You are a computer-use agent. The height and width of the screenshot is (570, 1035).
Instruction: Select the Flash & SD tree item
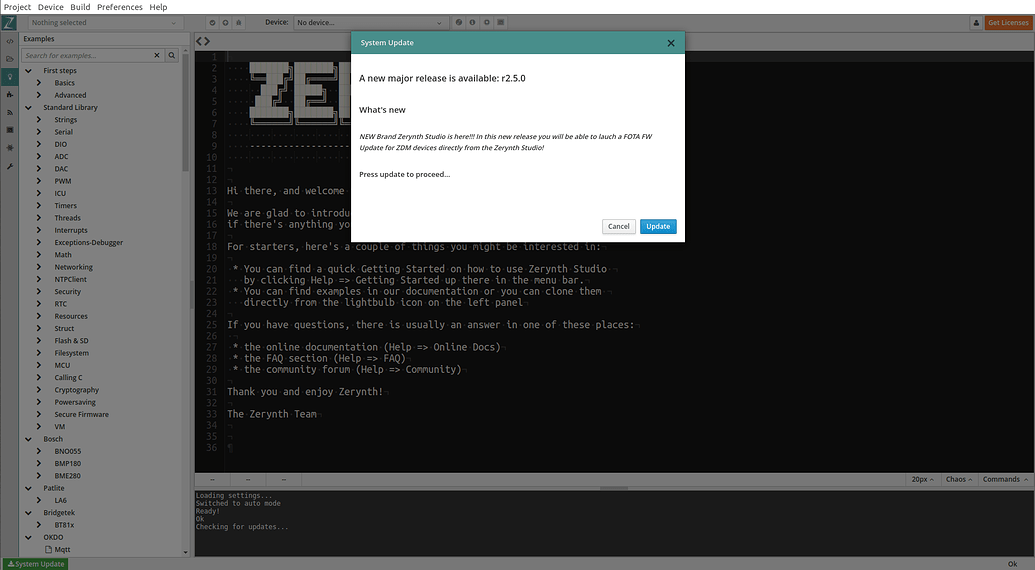tap(71, 341)
